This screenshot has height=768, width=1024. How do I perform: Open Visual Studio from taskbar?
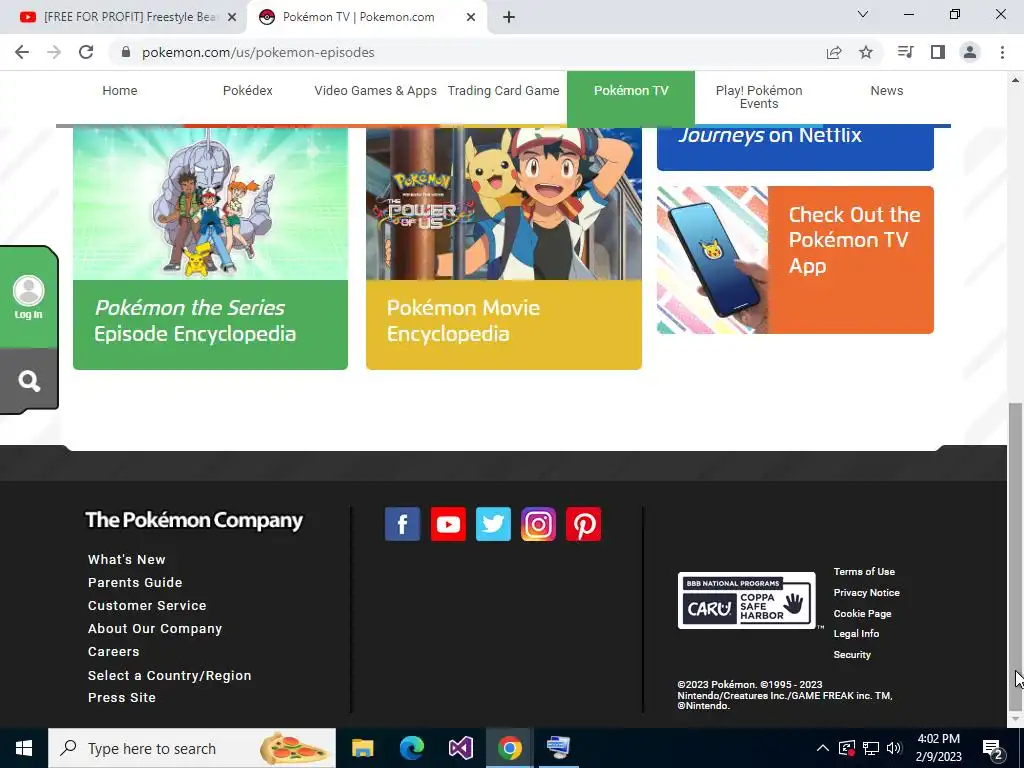(x=460, y=748)
